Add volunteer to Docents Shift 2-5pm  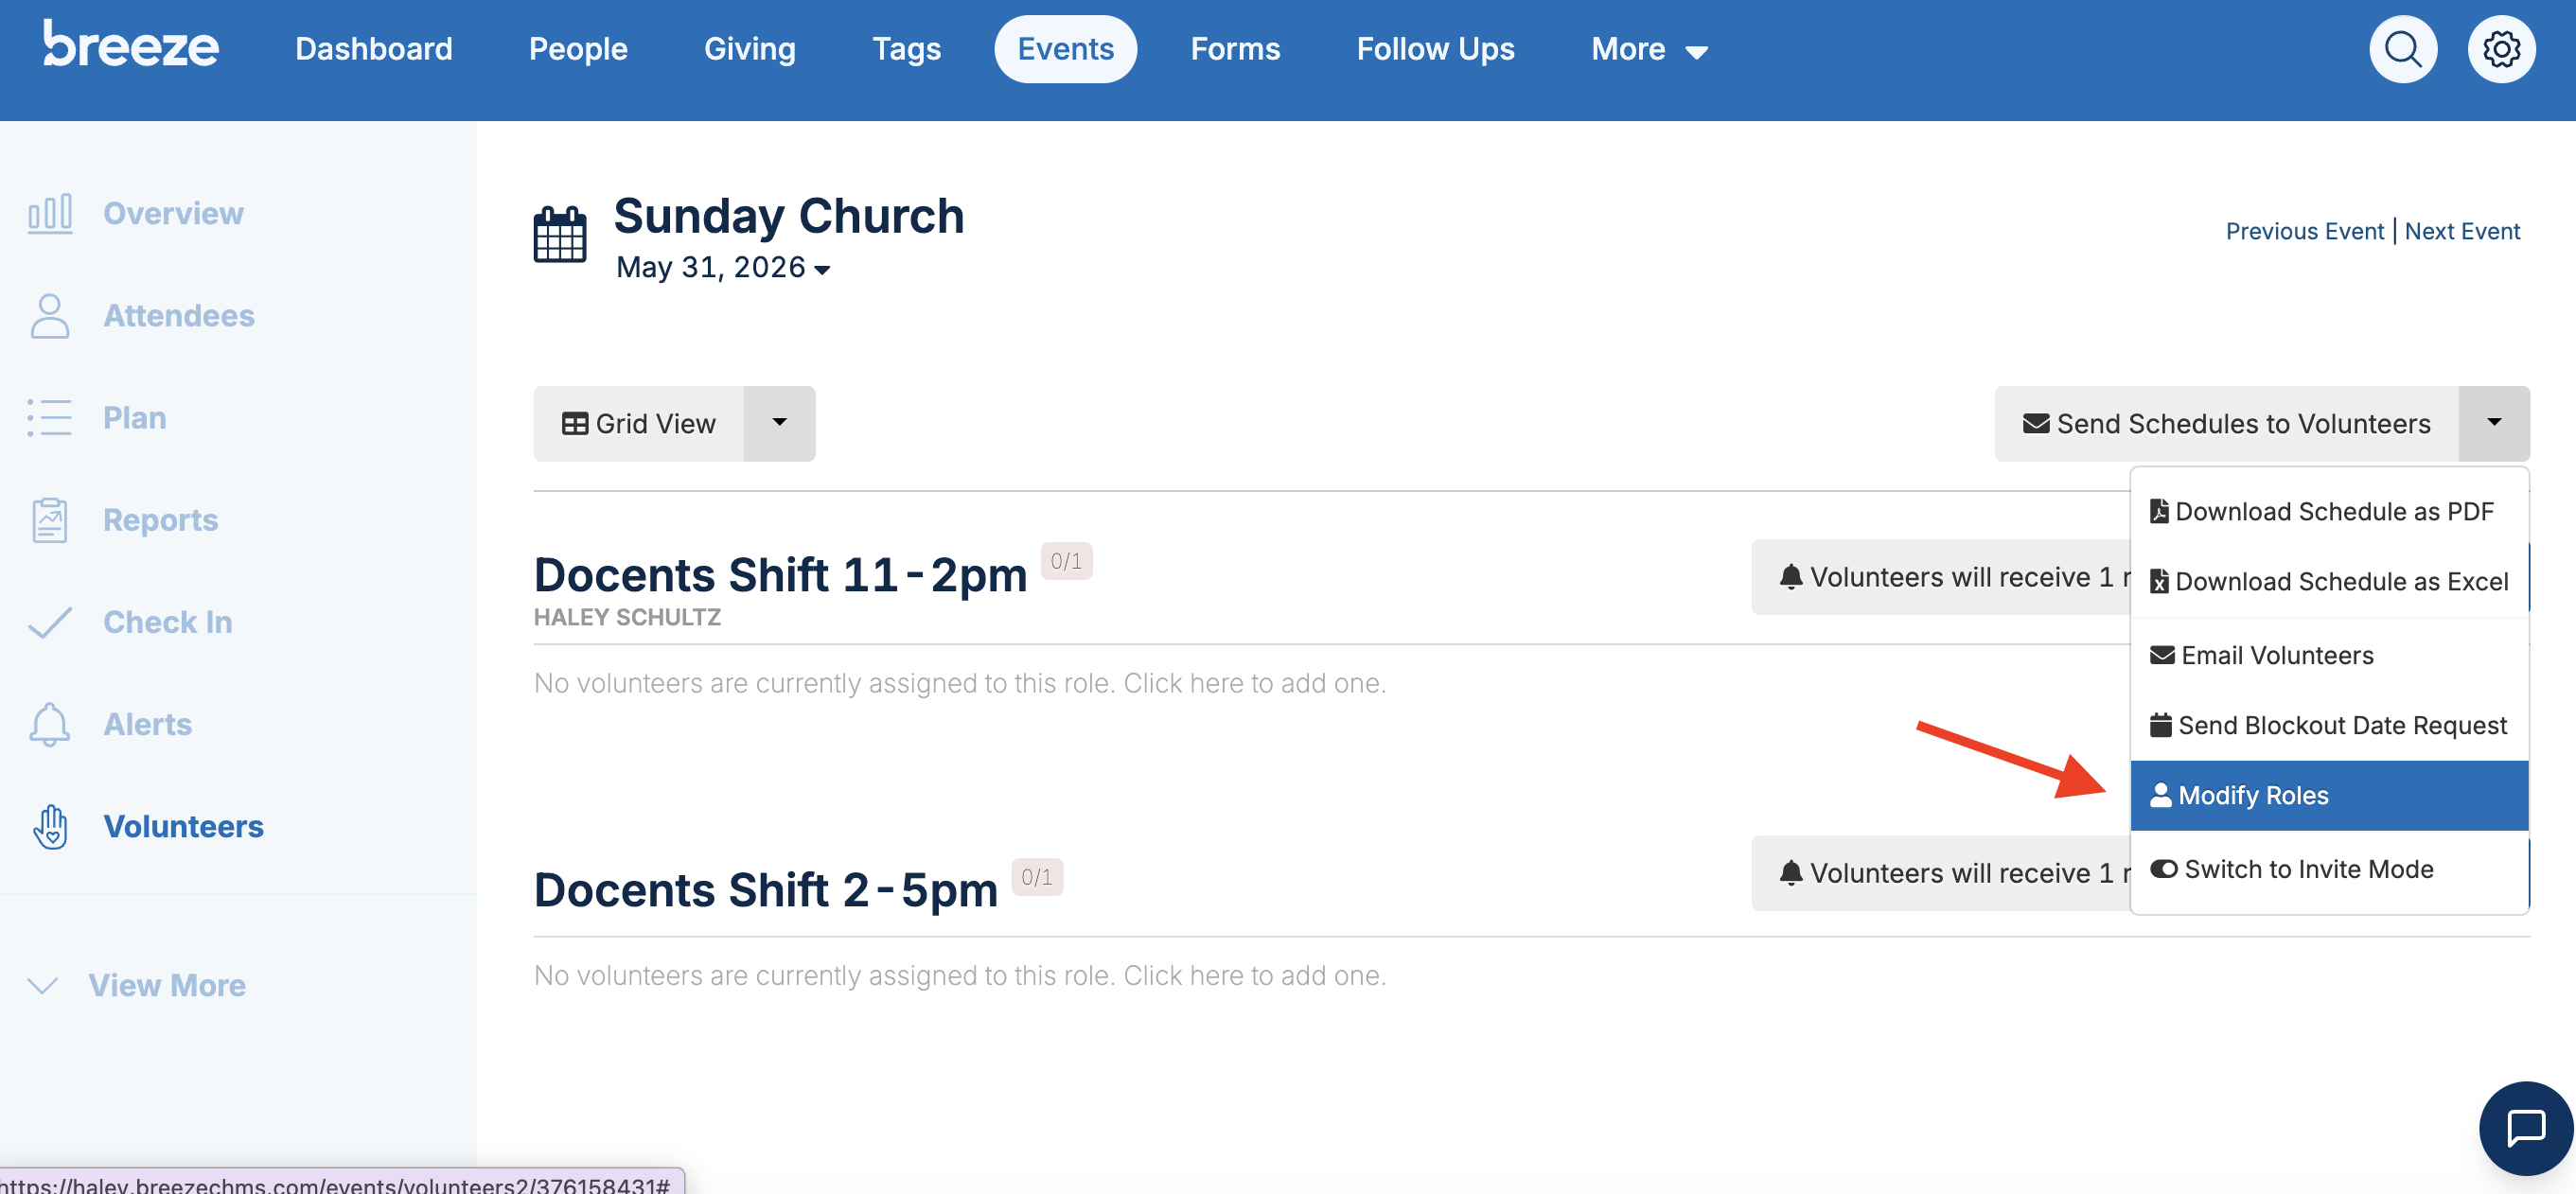click(960, 975)
